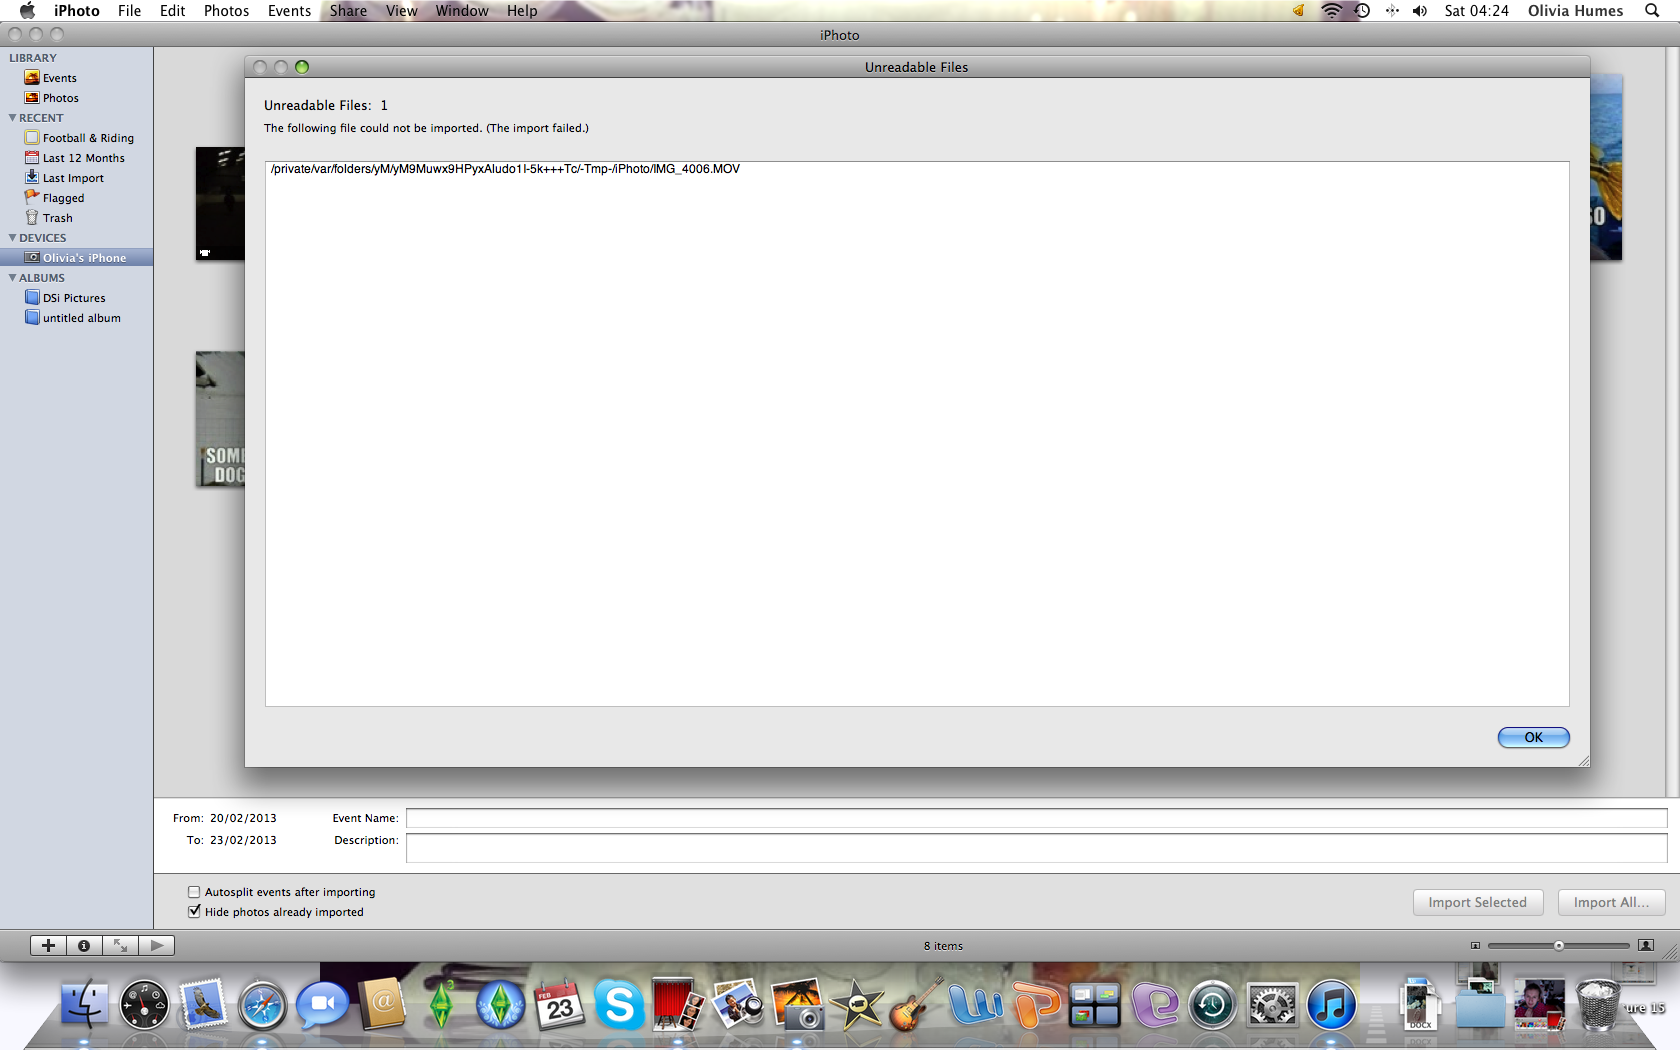Click OK in Unreadable Files dialog
The width and height of the screenshot is (1680, 1050).
click(1533, 737)
